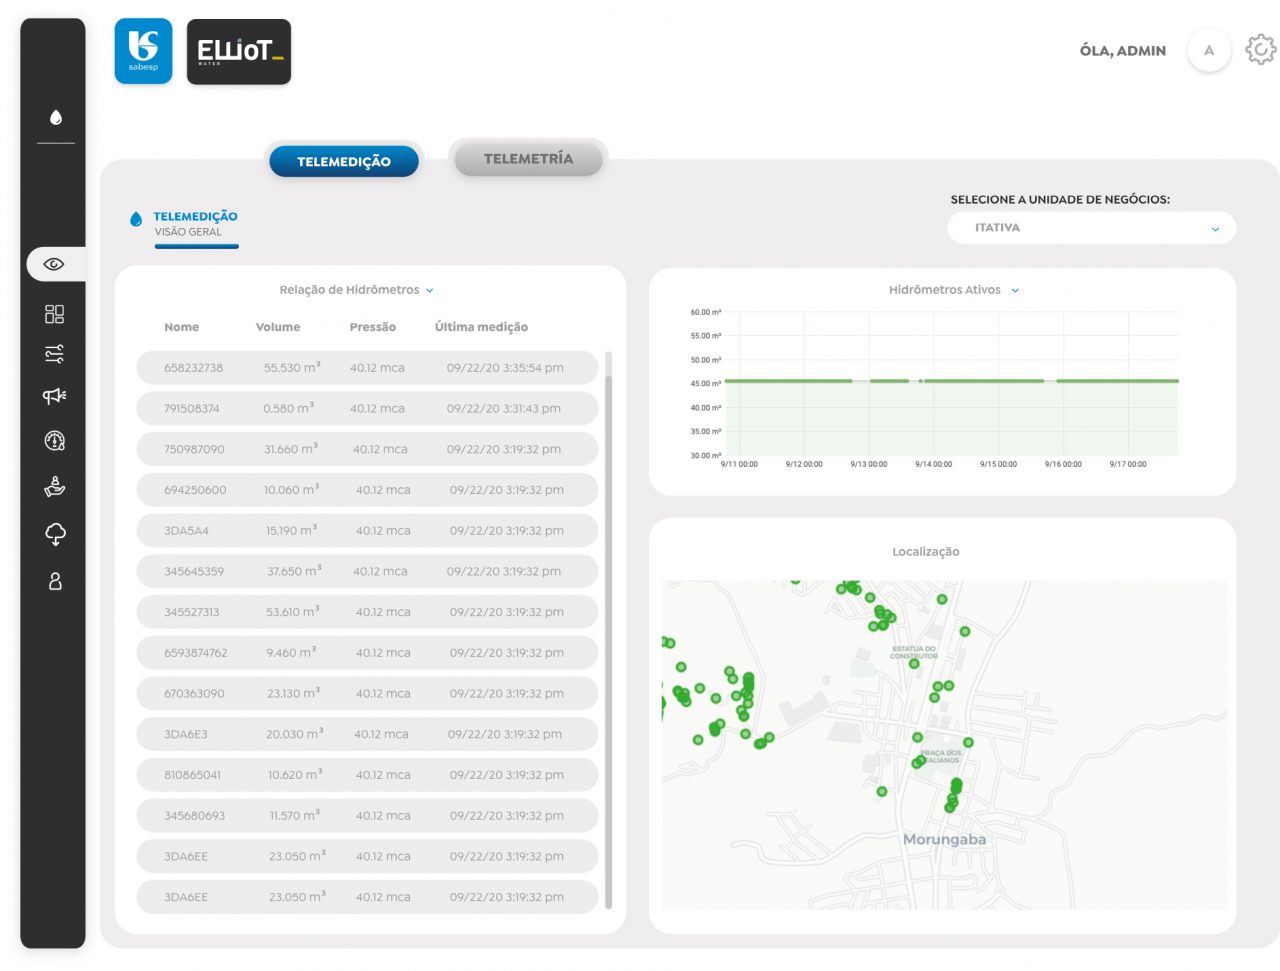Open the user profile icon in sidebar
This screenshot has height=971, width=1280.
pos(55,580)
